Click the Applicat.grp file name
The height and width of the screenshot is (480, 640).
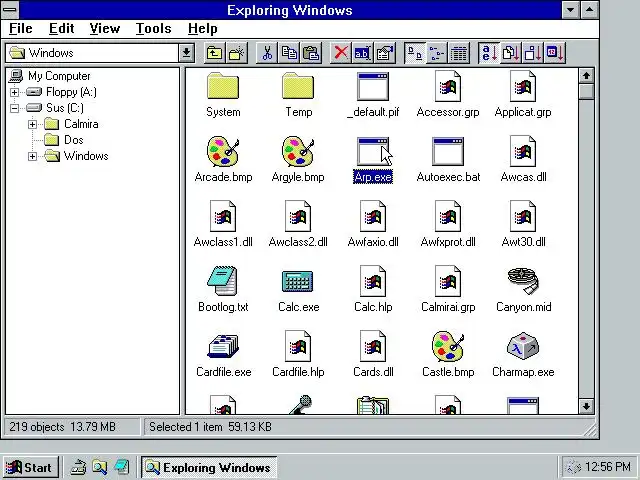(x=523, y=112)
